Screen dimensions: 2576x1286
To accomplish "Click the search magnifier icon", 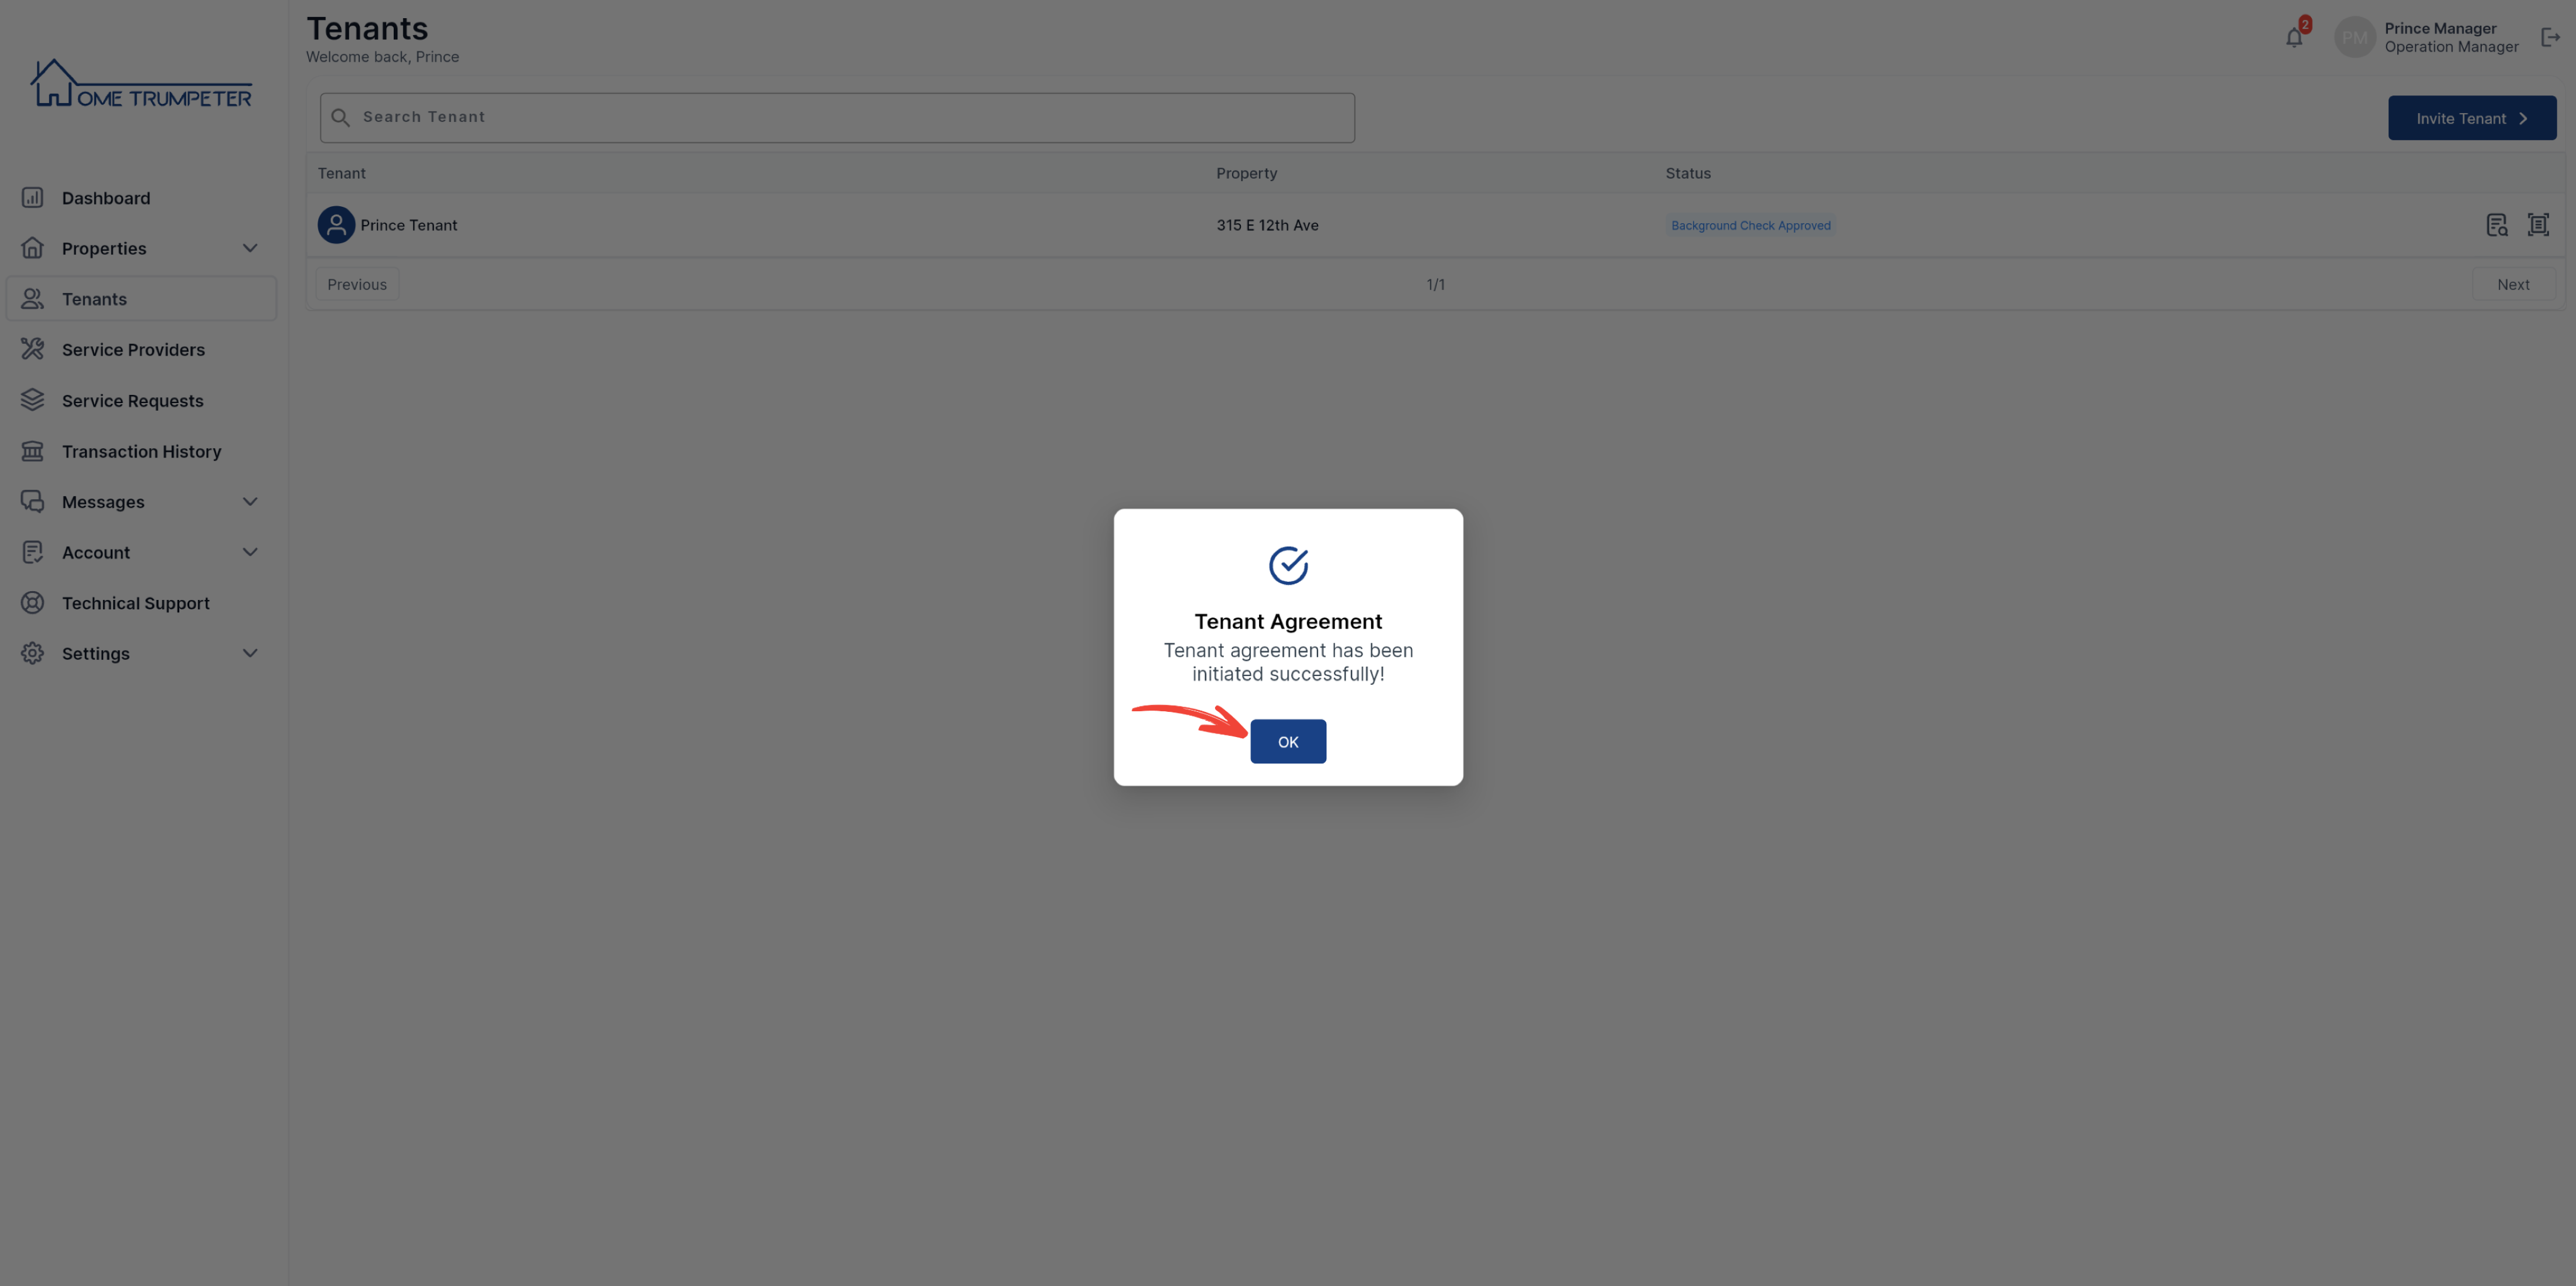I will (340, 117).
